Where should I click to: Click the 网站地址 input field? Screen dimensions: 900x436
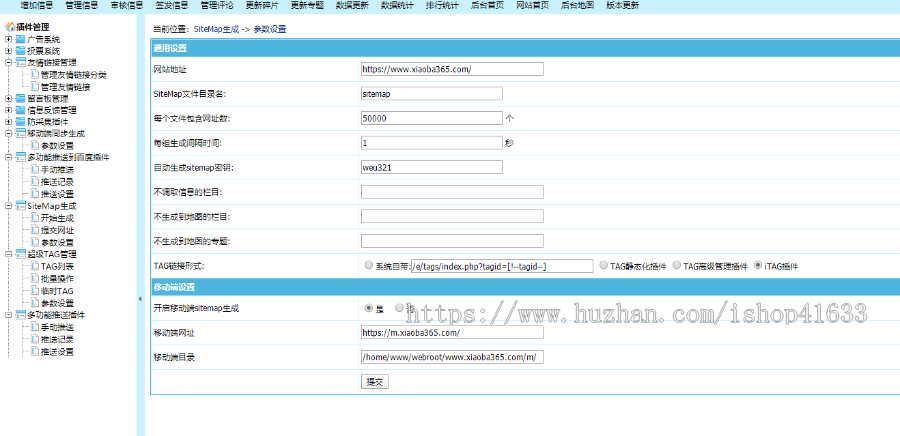452,69
